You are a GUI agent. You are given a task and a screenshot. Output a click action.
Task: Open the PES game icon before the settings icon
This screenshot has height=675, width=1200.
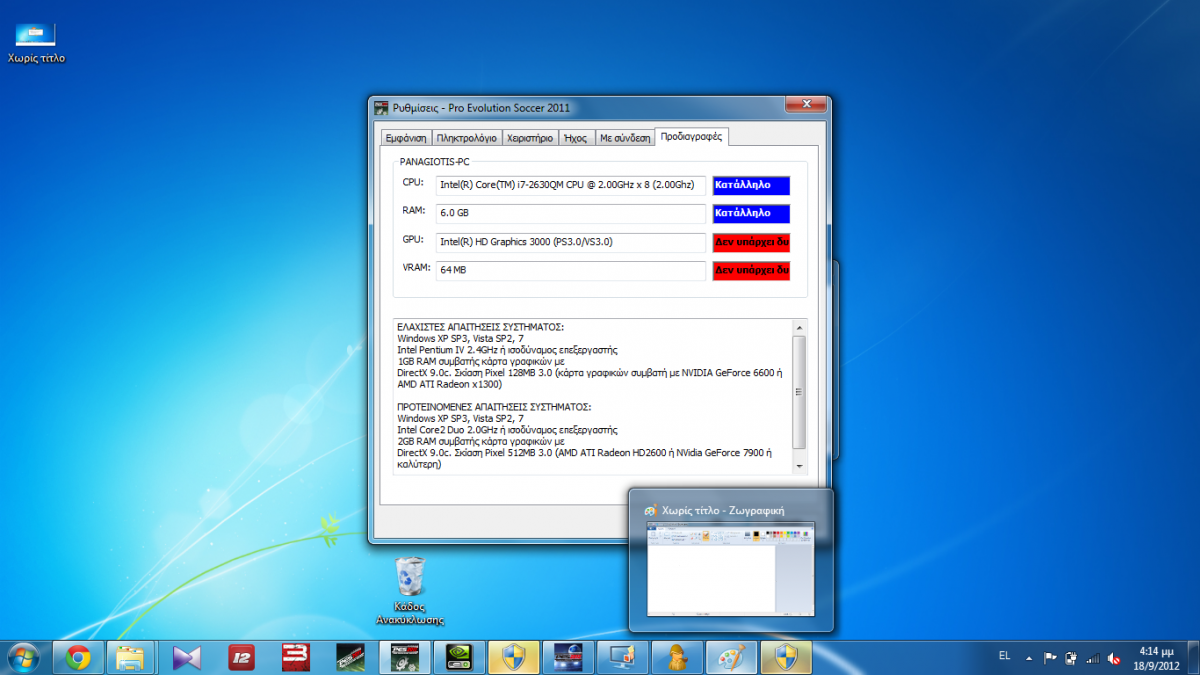tap(349, 657)
